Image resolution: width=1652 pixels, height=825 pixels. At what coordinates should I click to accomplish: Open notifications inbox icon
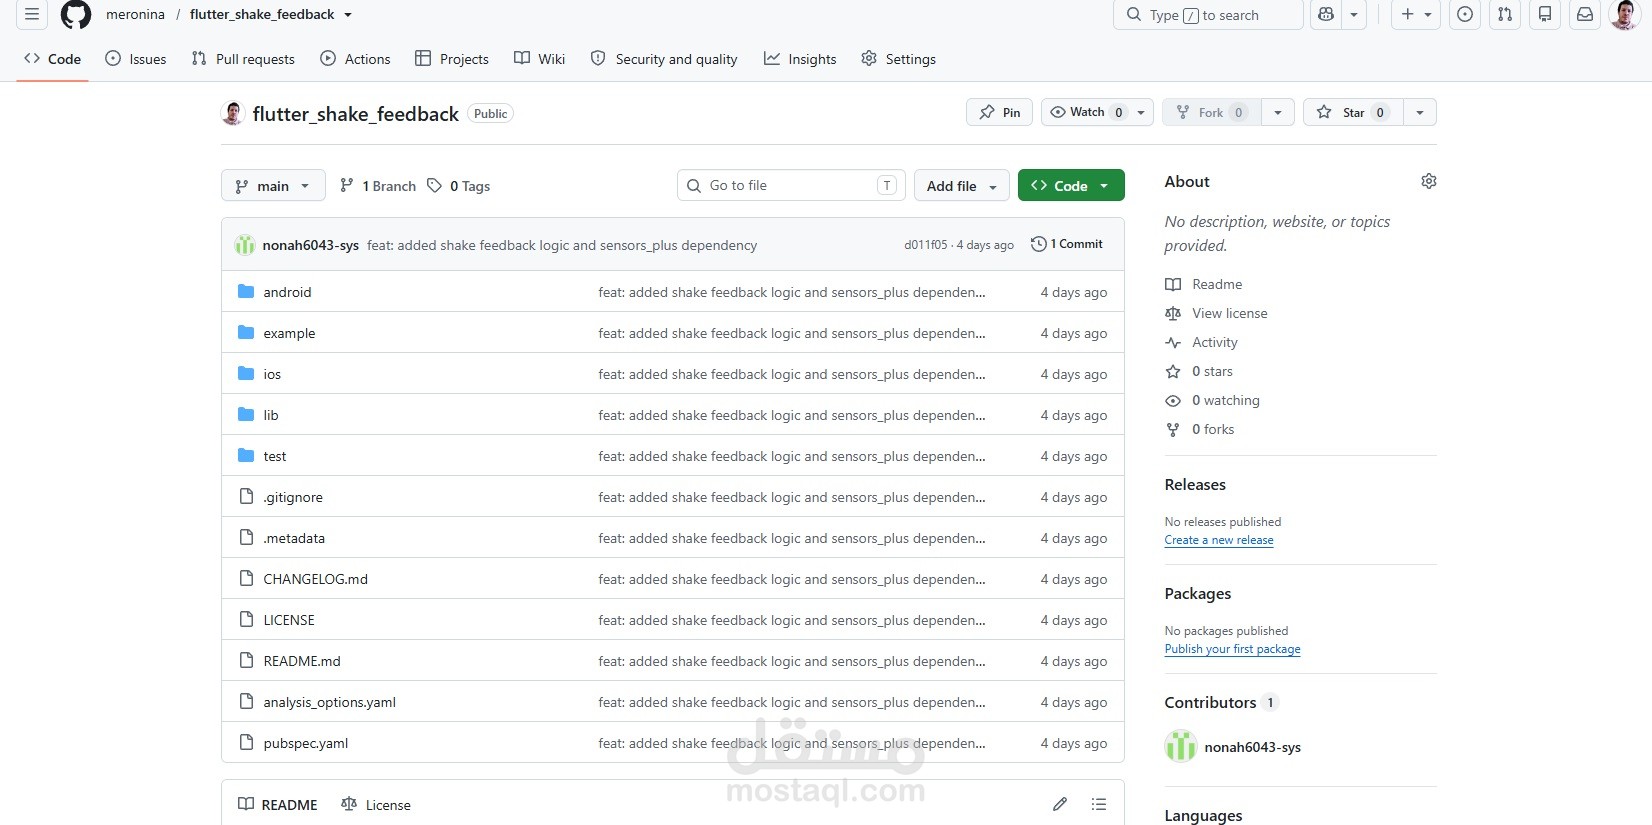1585,14
